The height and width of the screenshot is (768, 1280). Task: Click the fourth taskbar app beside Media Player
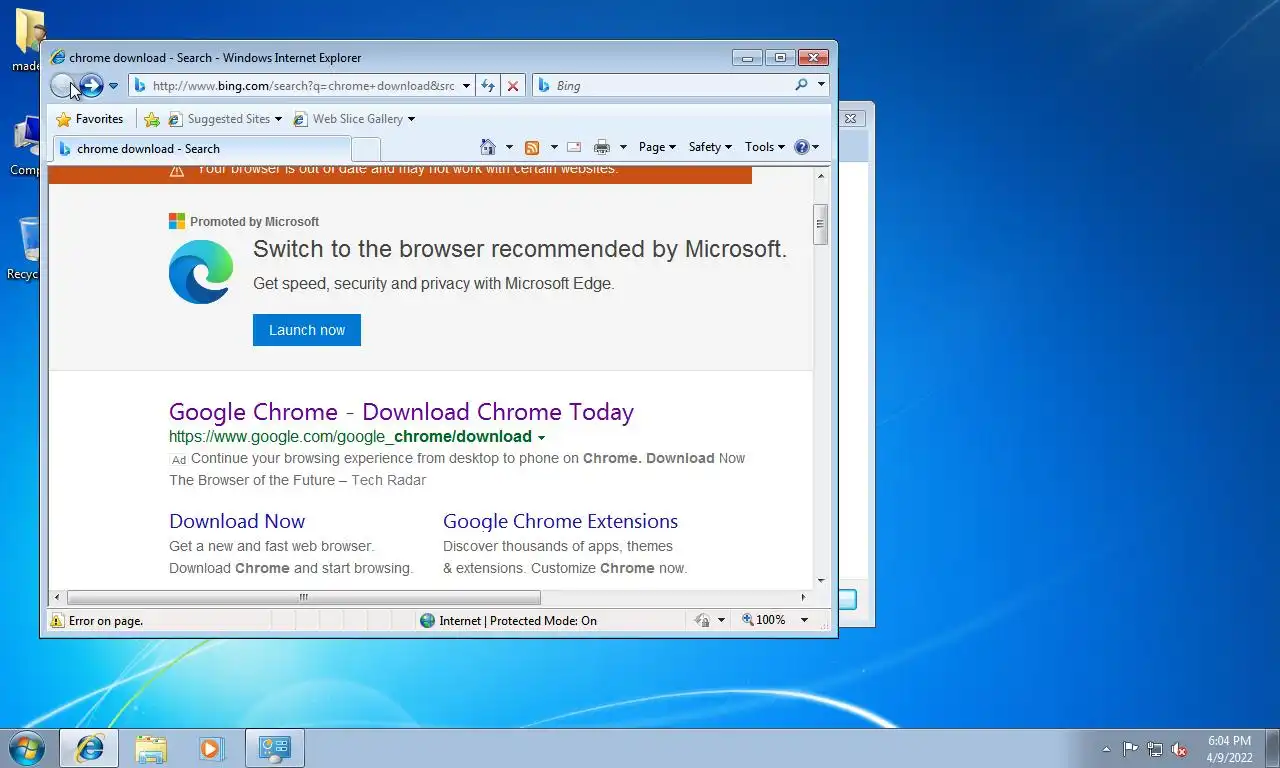(274, 748)
